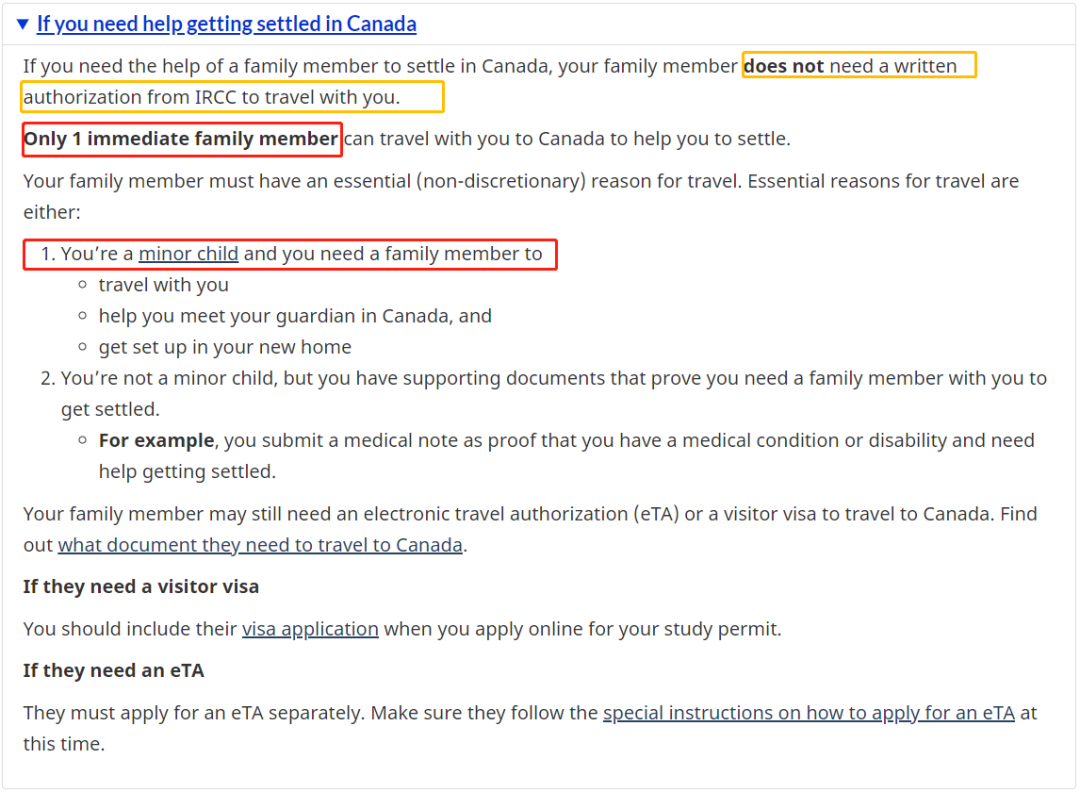The height and width of the screenshot is (792, 1080).
Task: Click 'get set up in your new home' bullet
Action: [225, 346]
